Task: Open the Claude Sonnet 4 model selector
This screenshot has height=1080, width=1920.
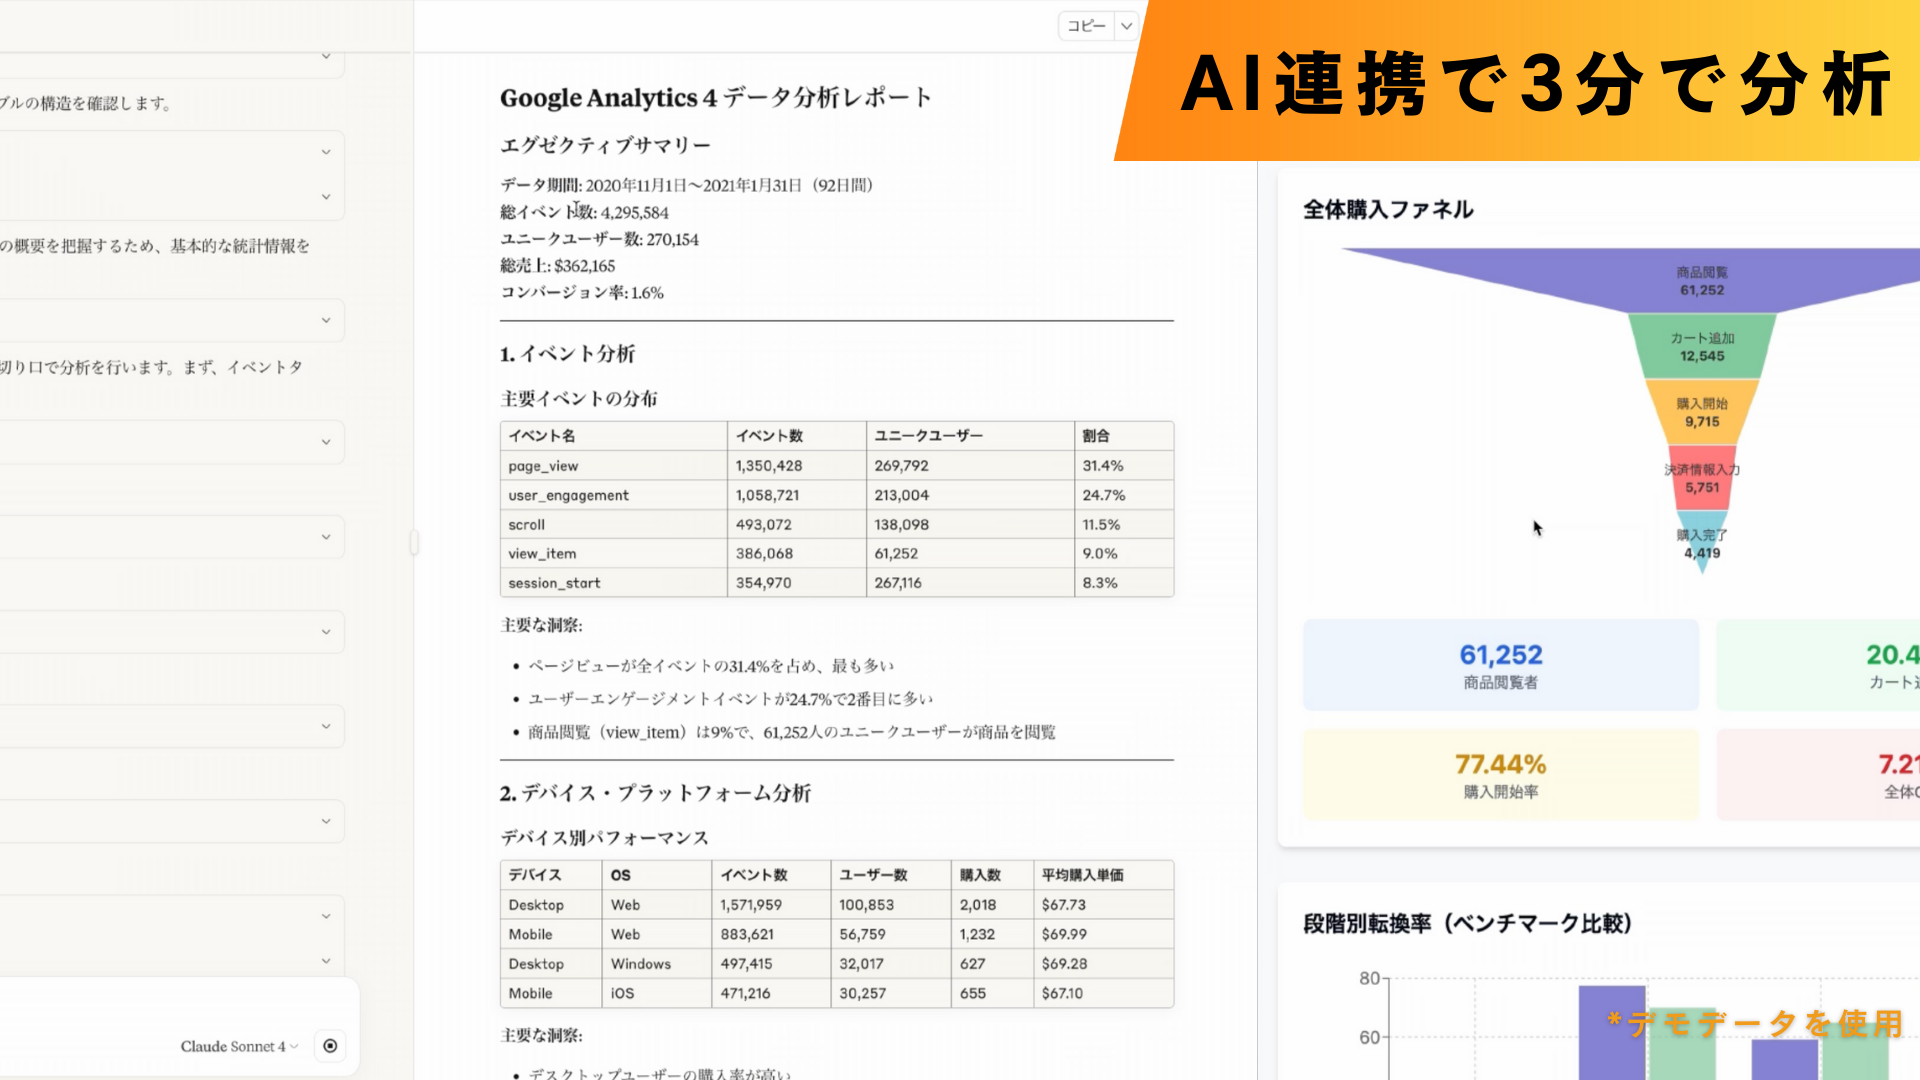Action: (239, 1046)
